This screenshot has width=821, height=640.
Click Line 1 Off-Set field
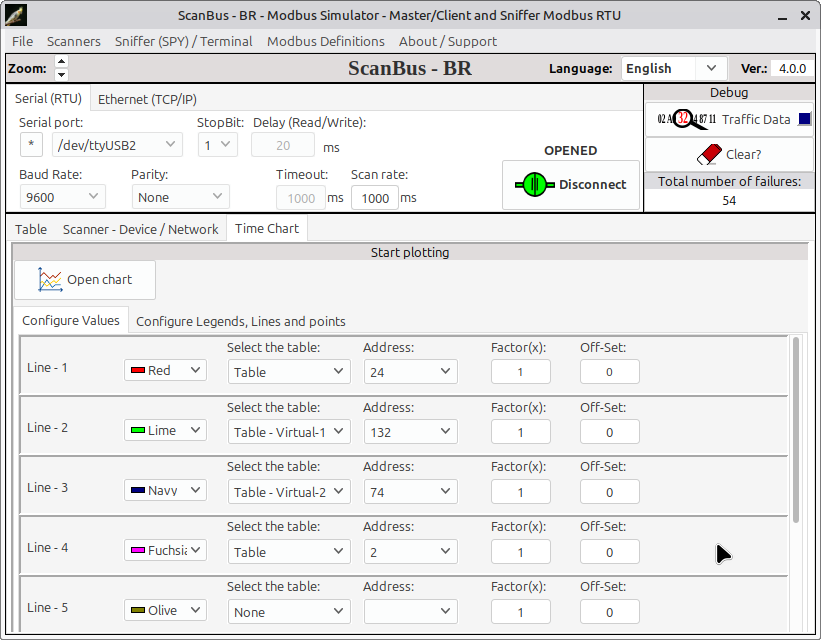tap(609, 372)
